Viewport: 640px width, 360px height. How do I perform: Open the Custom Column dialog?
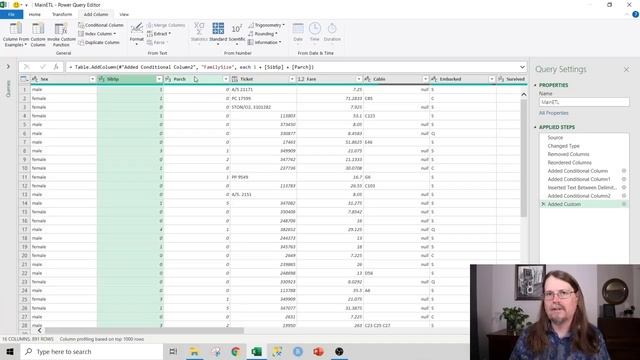click(x=38, y=34)
